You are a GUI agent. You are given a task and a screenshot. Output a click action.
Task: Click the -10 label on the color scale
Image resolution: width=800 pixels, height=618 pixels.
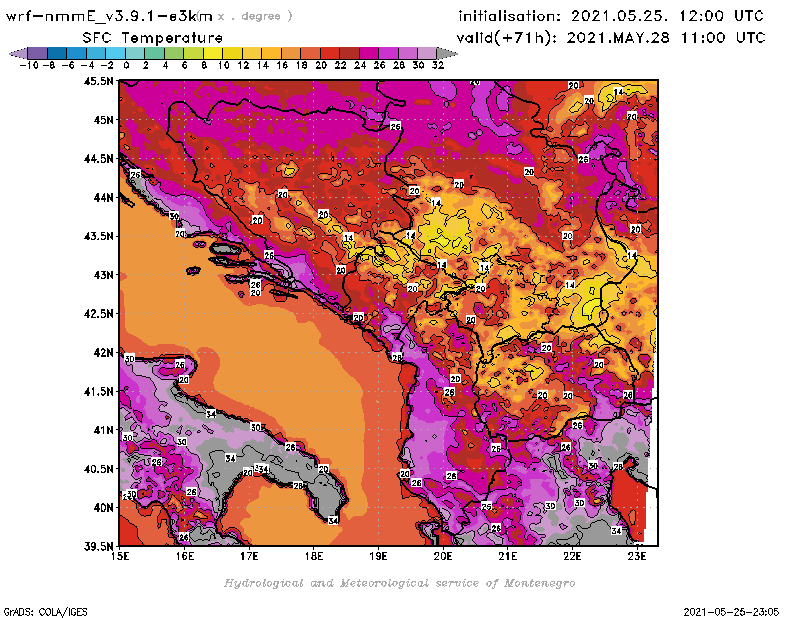click(28, 64)
